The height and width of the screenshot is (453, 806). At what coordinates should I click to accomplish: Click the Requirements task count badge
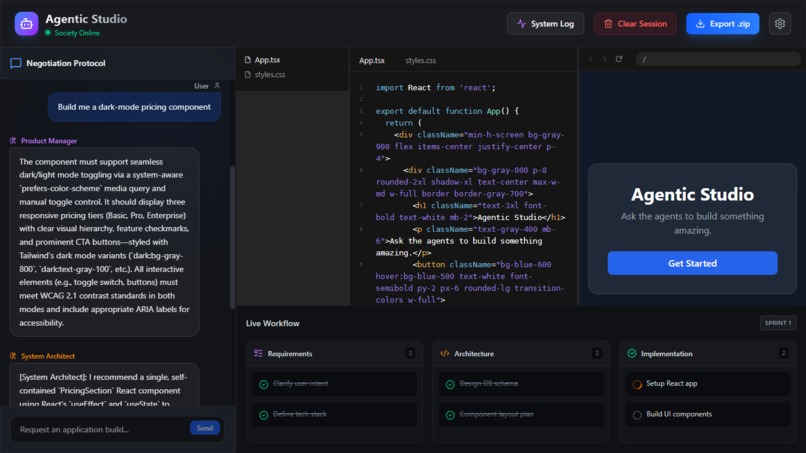[410, 353]
